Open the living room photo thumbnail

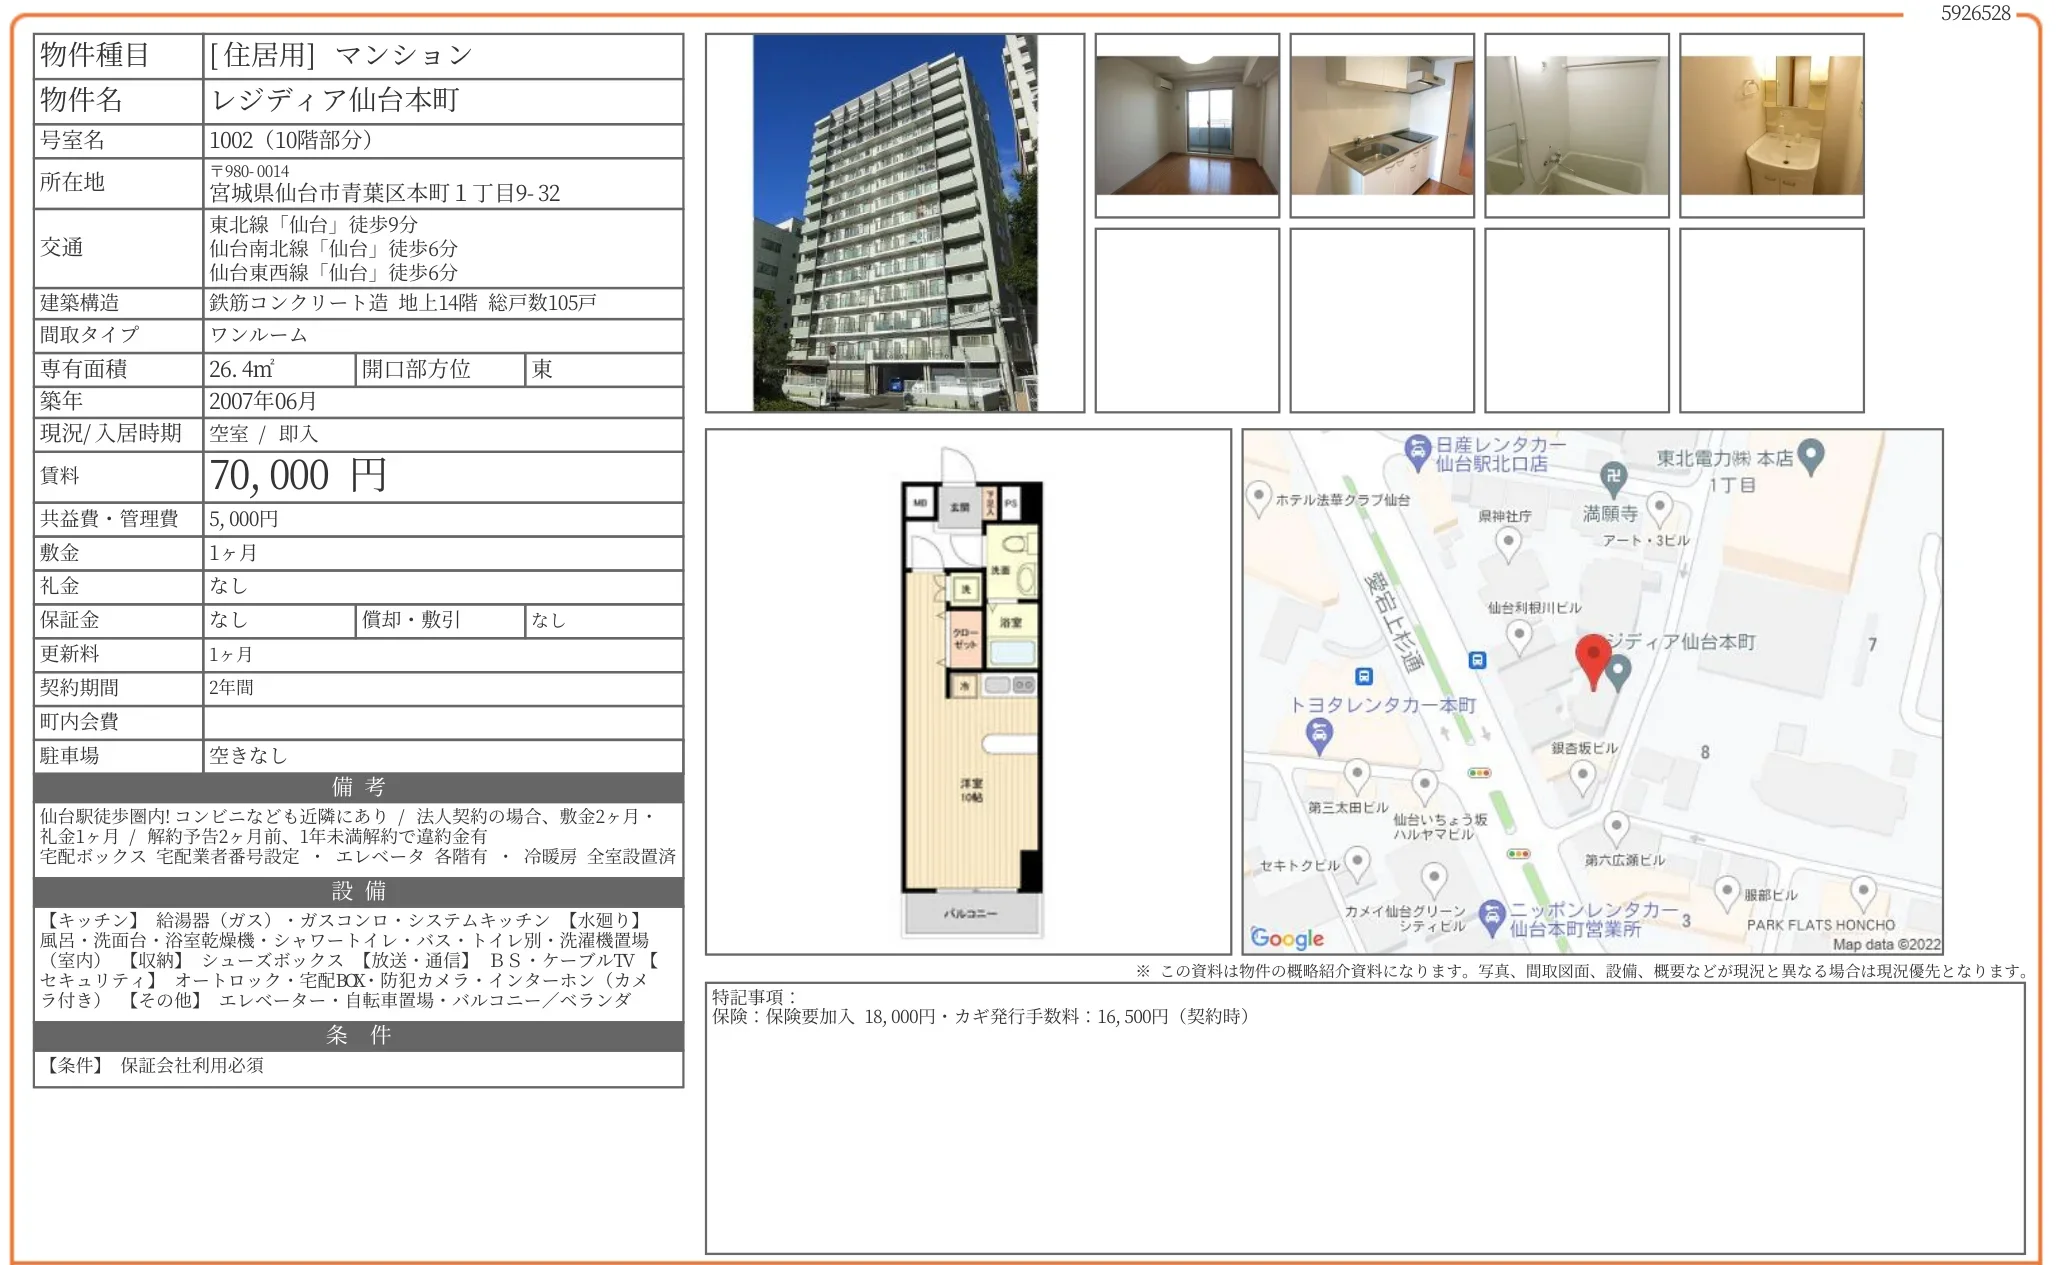(1187, 125)
